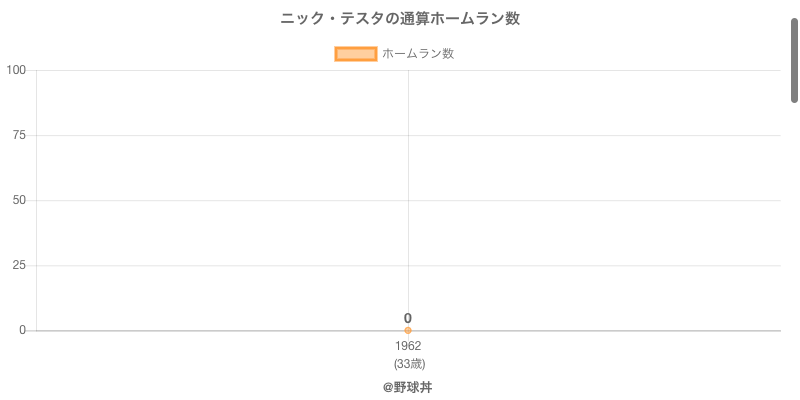Select the orange data point for 1962
The height and width of the screenshot is (400, 800).
pos(408,330)
